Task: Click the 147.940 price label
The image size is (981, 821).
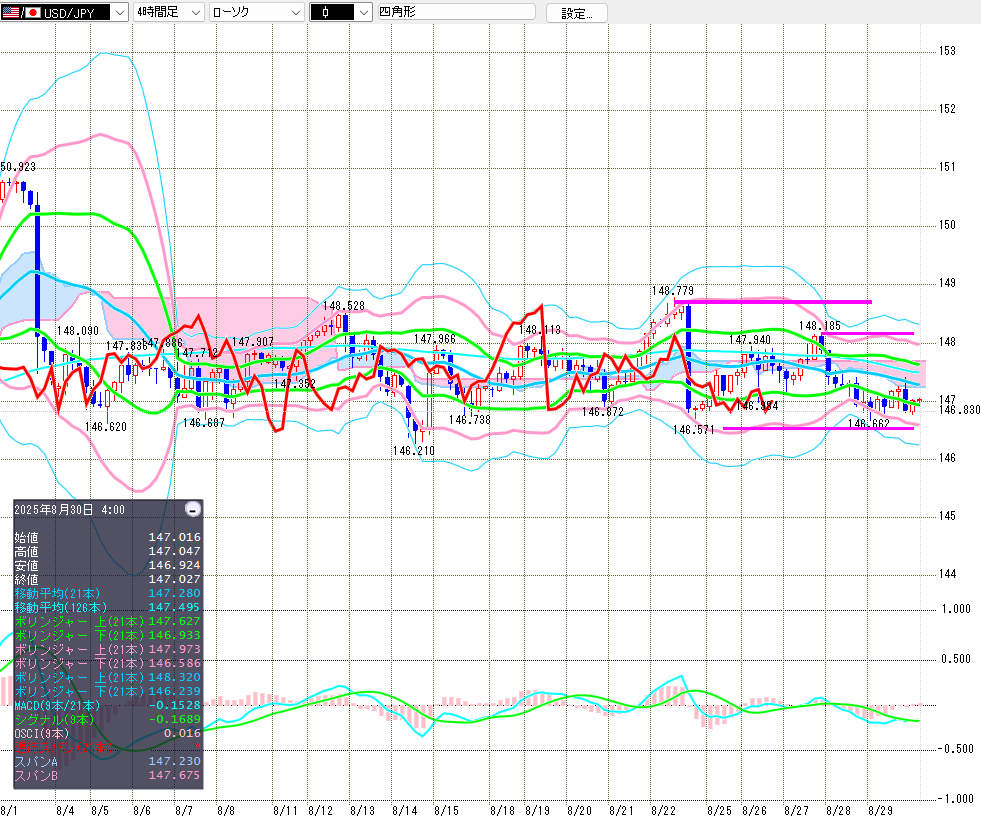Action: [x=750, y=340]
